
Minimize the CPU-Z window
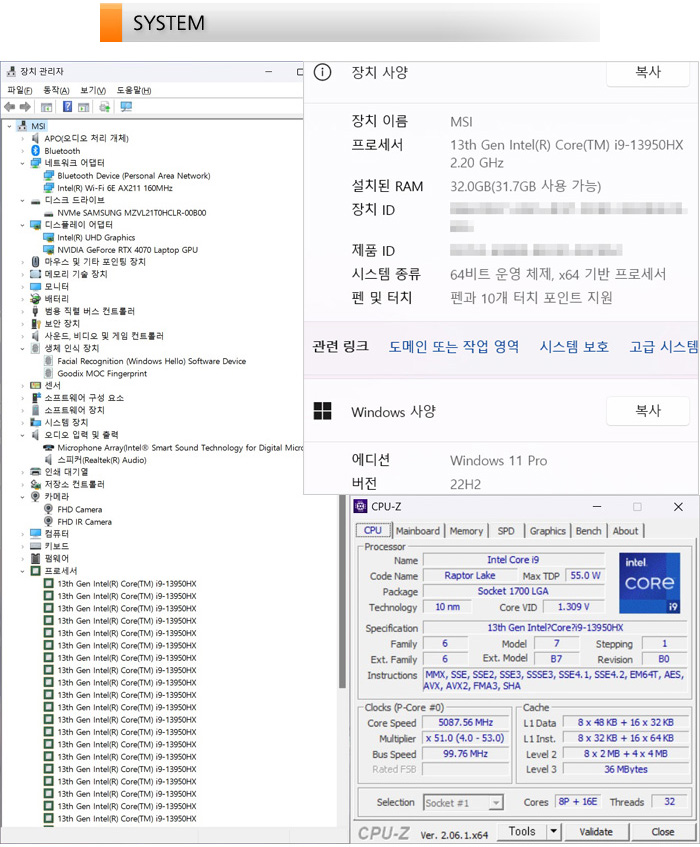(x=597, y=507)
